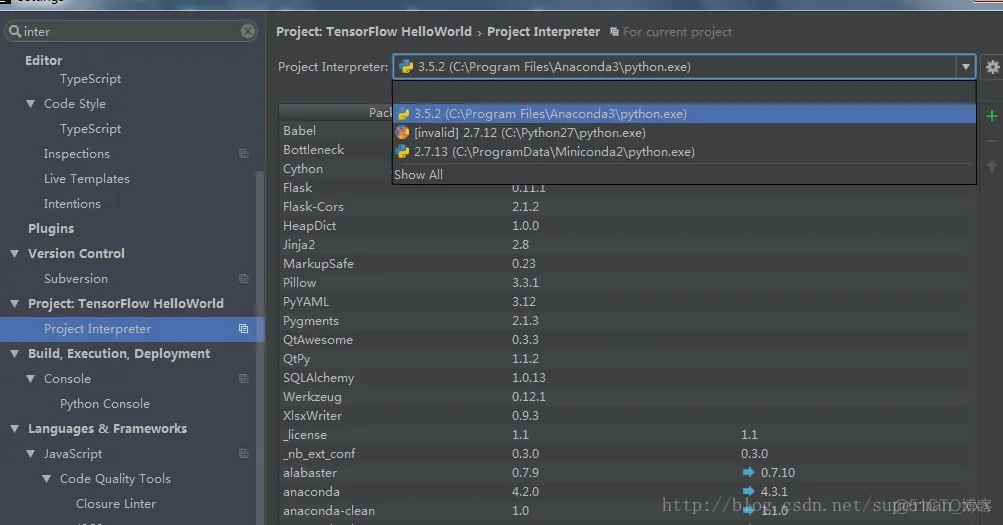
Task: Collapse the Code Quality Tools node
Action: [x=46, y=478]
